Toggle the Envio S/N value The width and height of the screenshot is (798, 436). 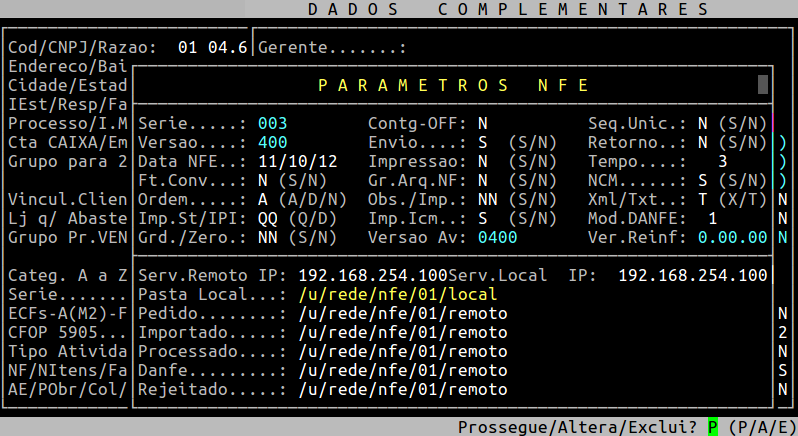(x=483, y=142)
